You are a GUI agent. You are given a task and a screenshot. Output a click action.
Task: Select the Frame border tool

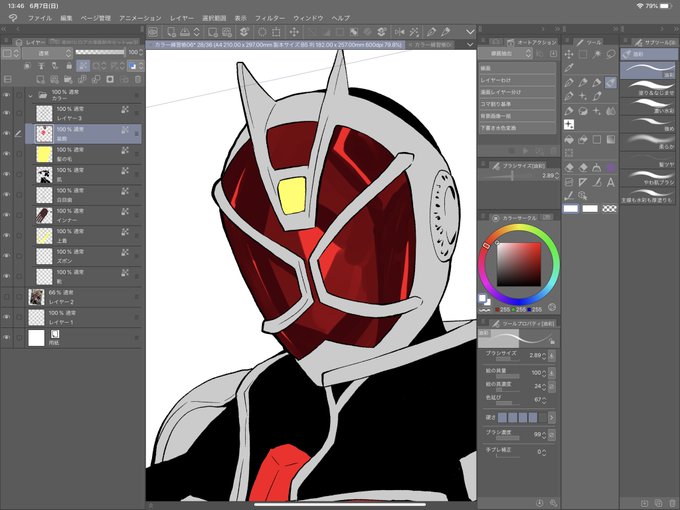pos(569,182)
